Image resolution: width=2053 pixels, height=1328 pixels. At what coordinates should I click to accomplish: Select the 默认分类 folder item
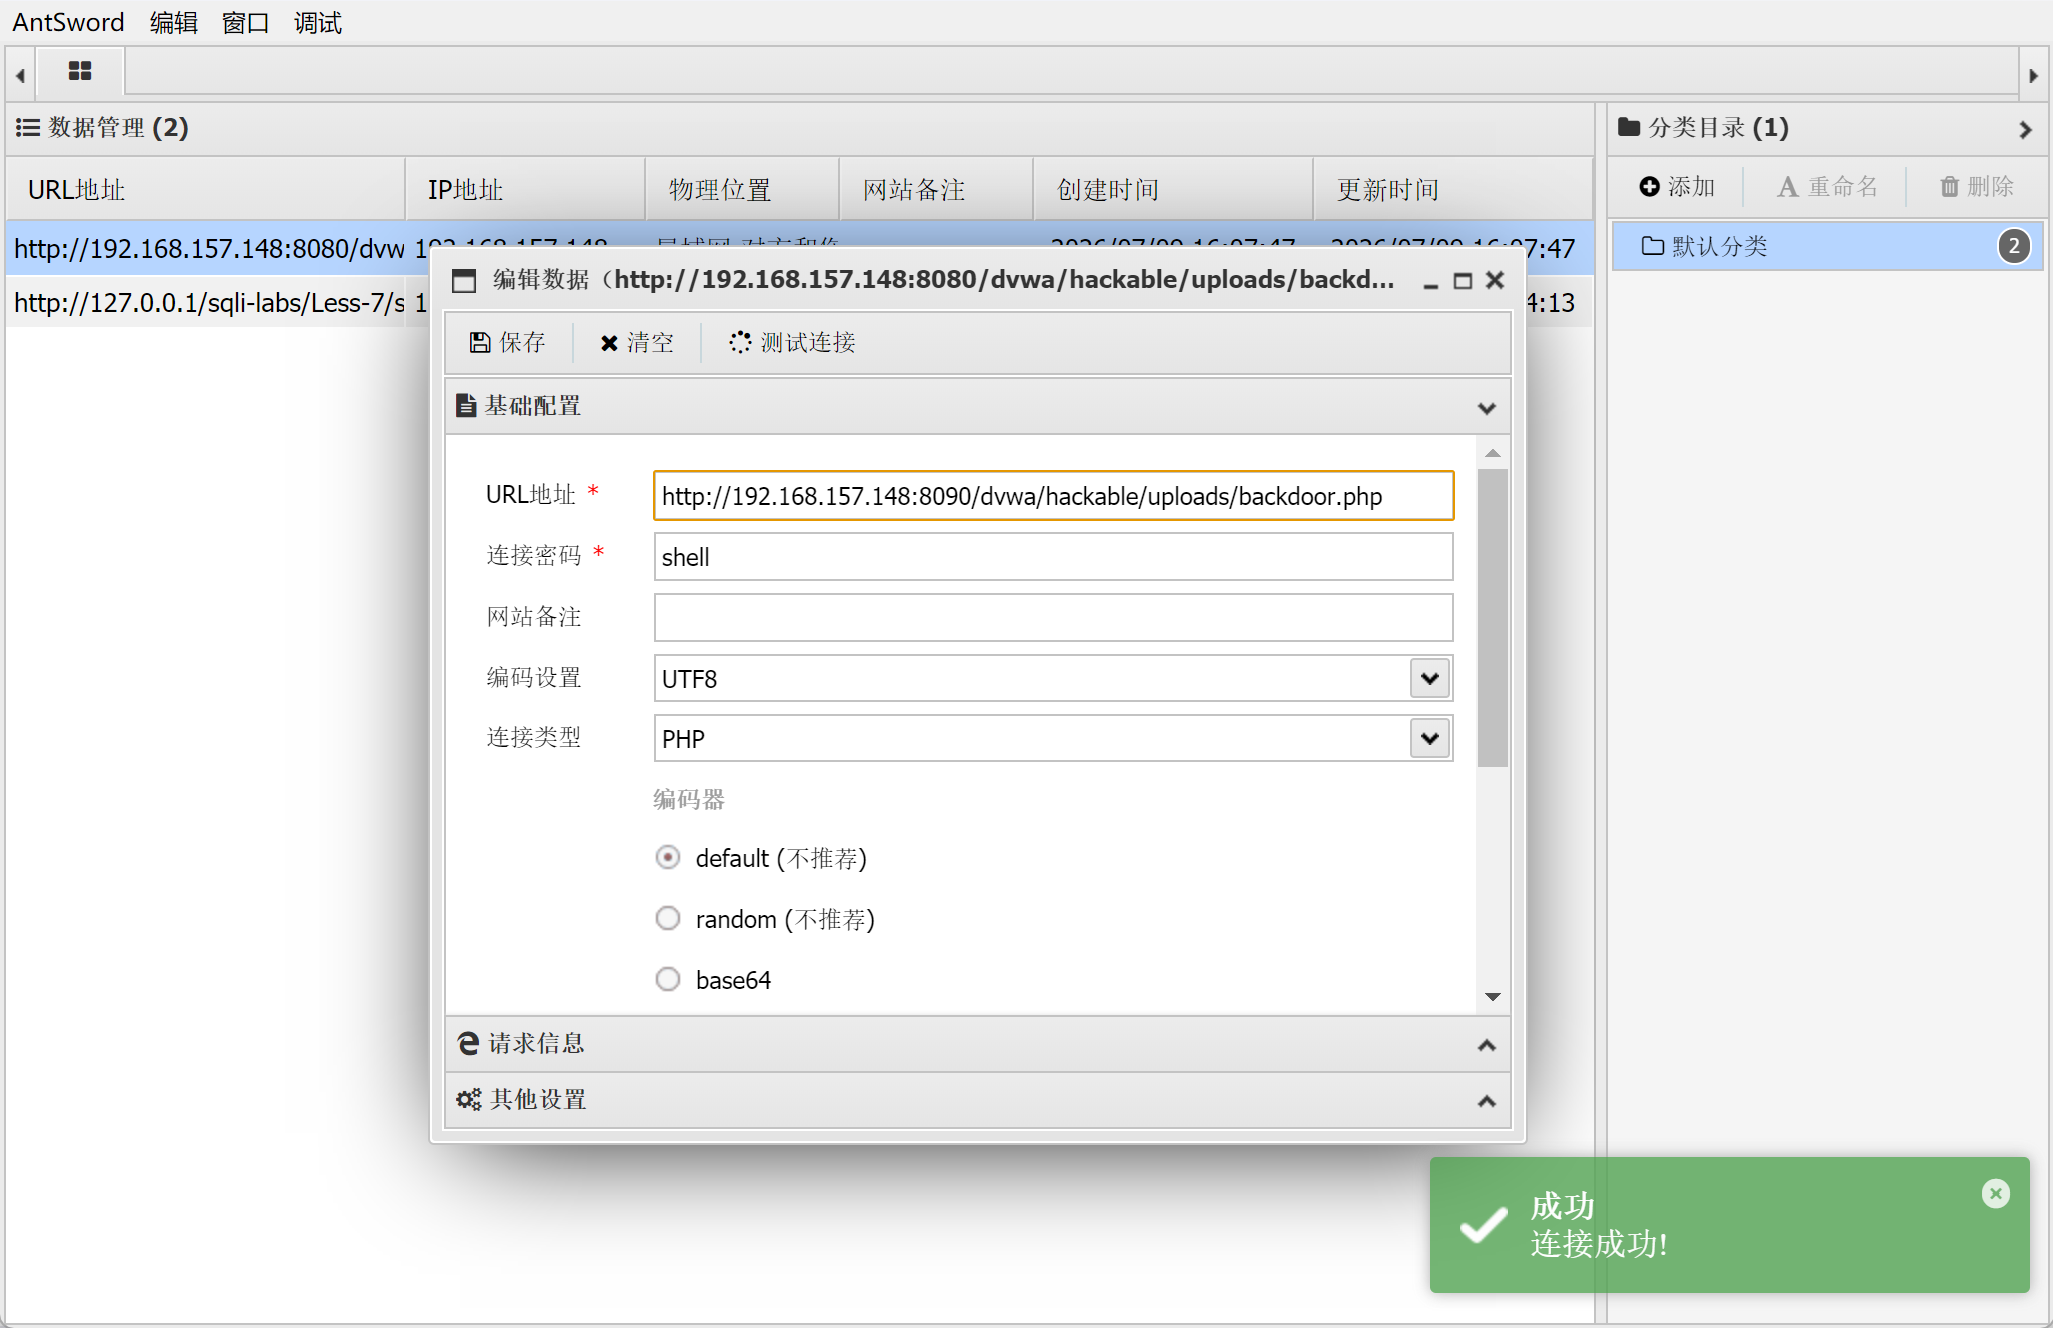[1827, 246]
